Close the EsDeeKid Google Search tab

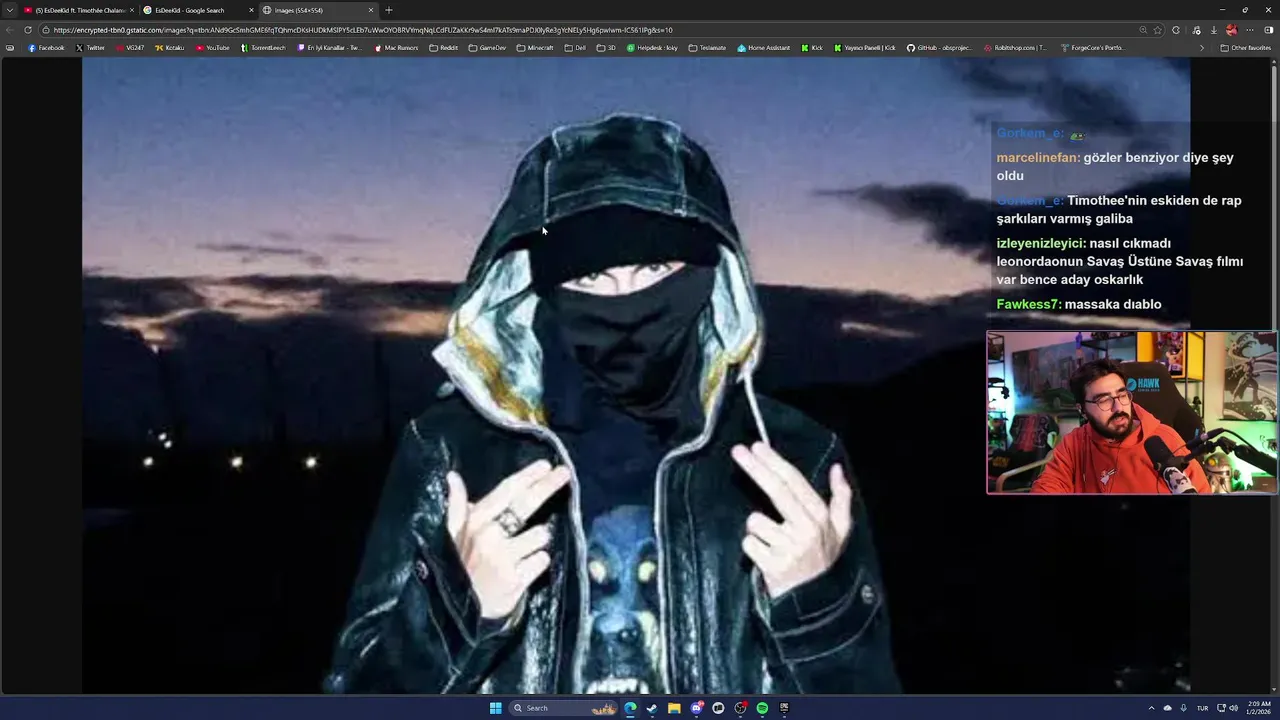click(x=251, y=10)
